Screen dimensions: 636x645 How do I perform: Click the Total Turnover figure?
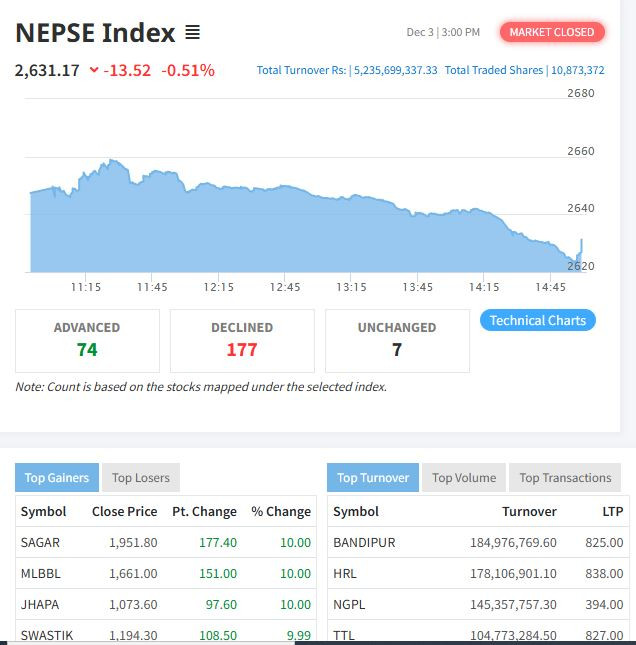point(347,70)
